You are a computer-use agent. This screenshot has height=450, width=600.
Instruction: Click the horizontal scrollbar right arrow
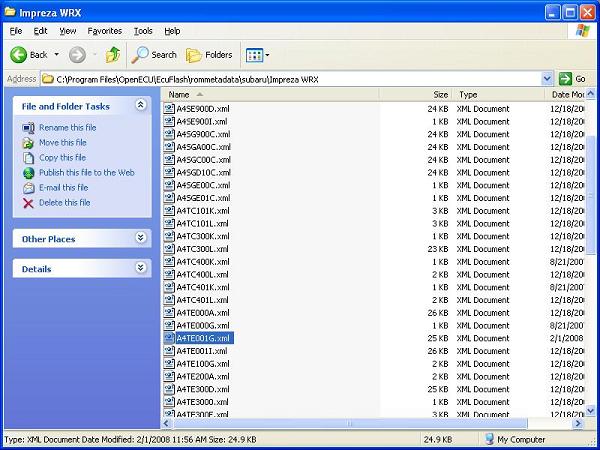pyautogui.click(x=578, y=423)
